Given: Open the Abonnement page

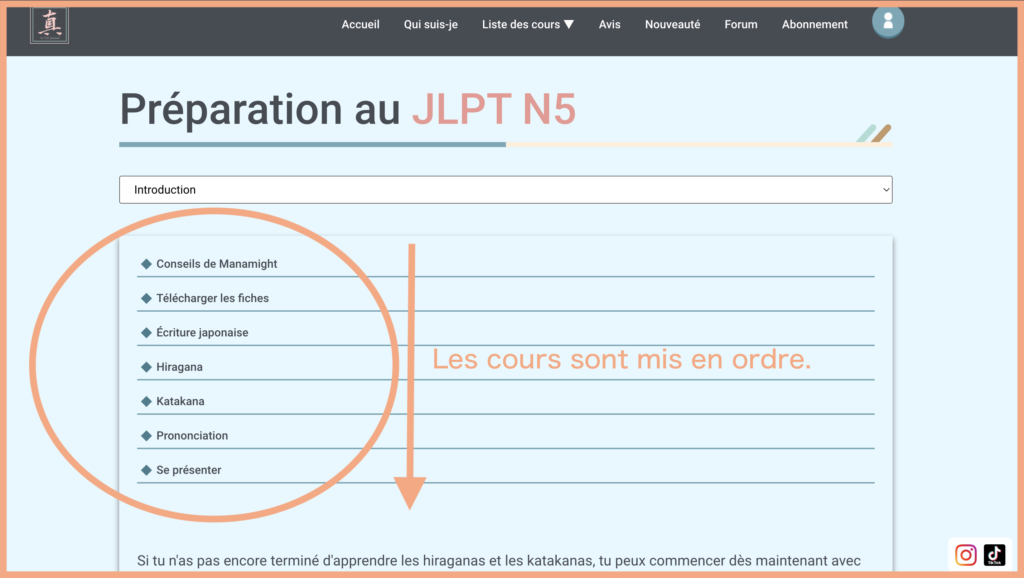Looking at the screenshot, I should click(814, 25).
